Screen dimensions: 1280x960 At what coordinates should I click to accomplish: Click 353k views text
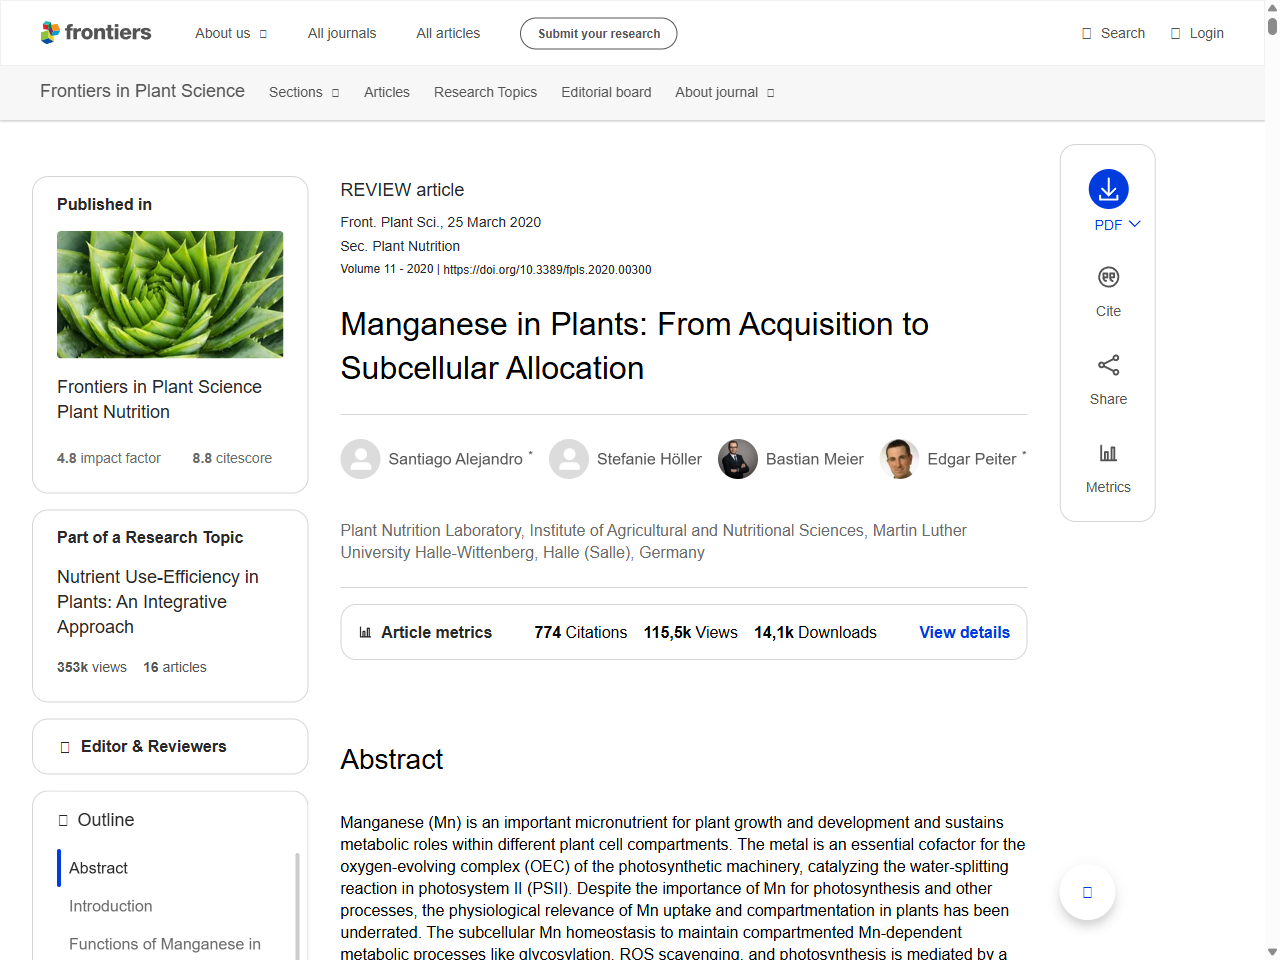tap(92, 667)
